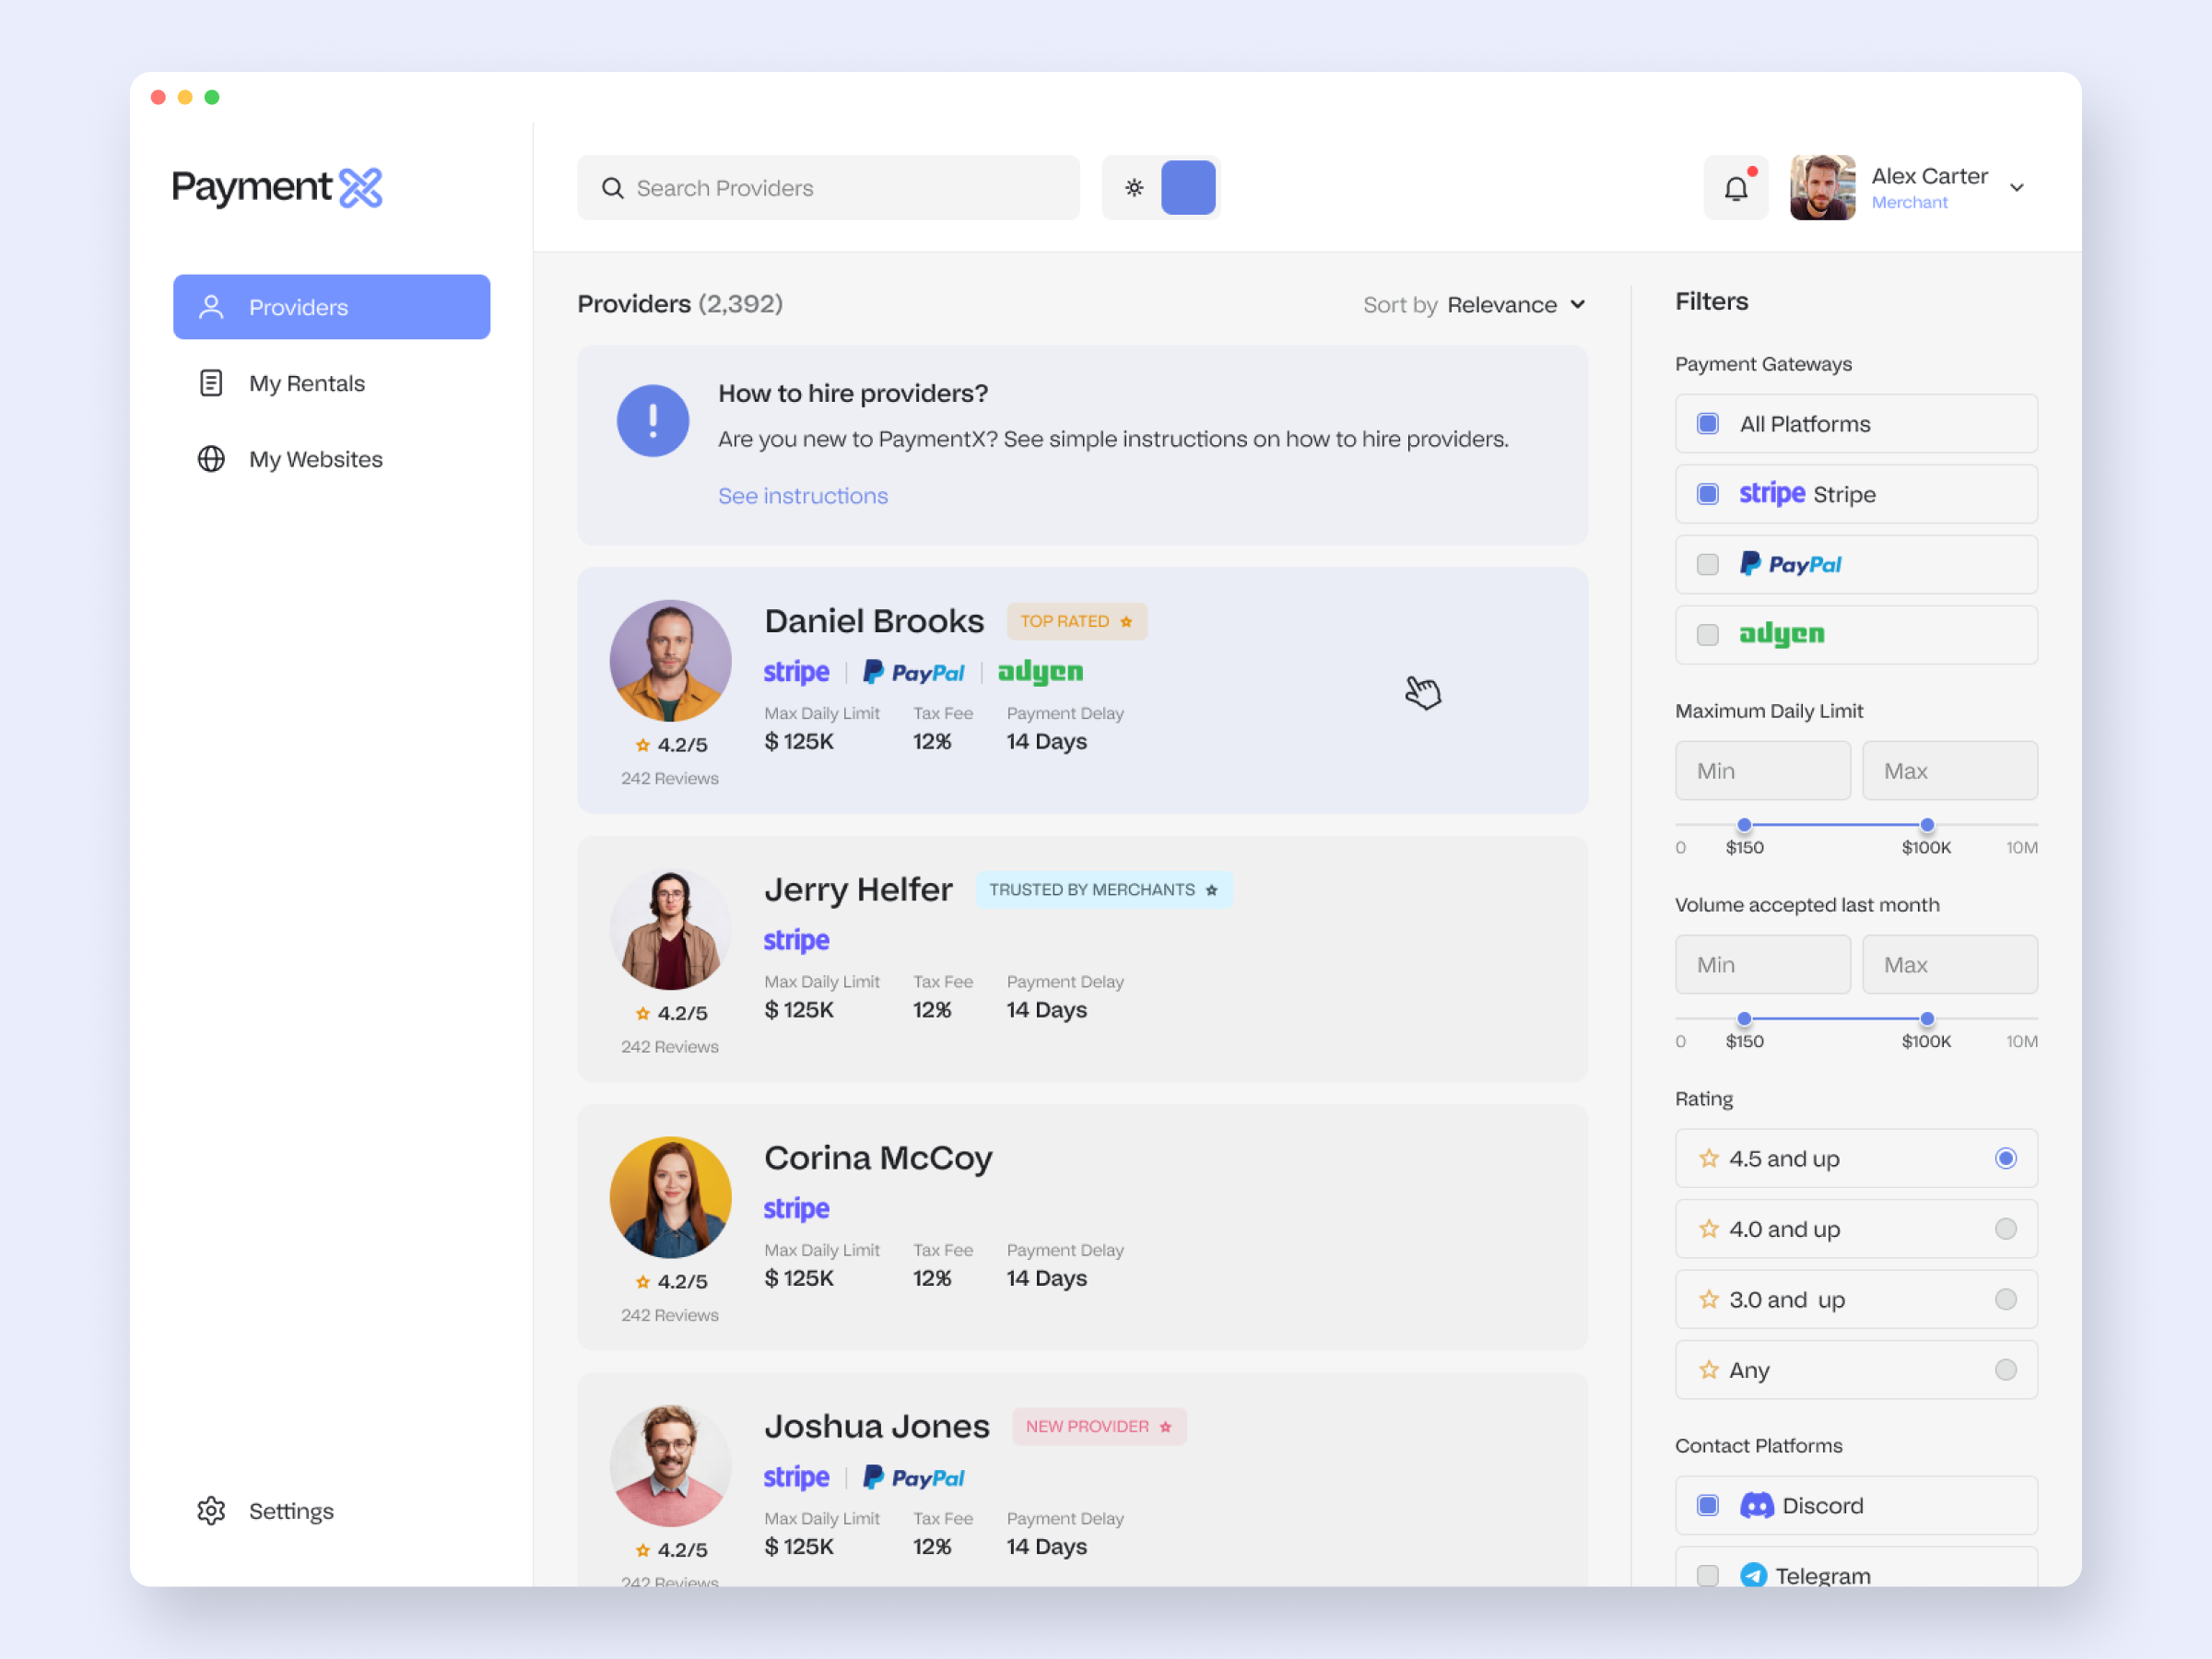Screen dimensions: 2212x1659
Task: Click Volume slider $150 handle
Action: click(1744, 1019)
